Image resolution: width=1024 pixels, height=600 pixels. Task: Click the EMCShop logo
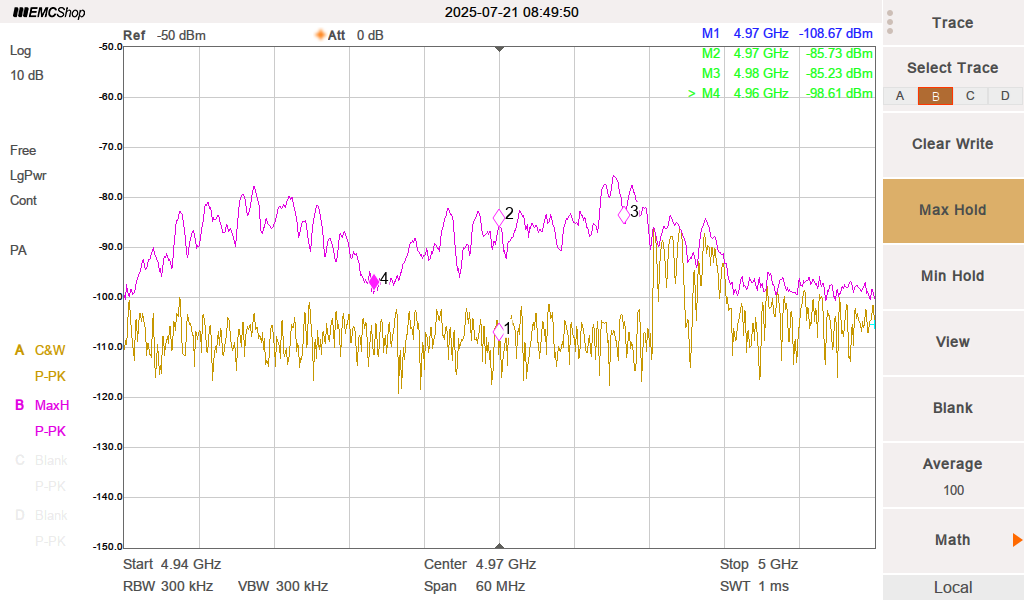click(x=49, y=13)
